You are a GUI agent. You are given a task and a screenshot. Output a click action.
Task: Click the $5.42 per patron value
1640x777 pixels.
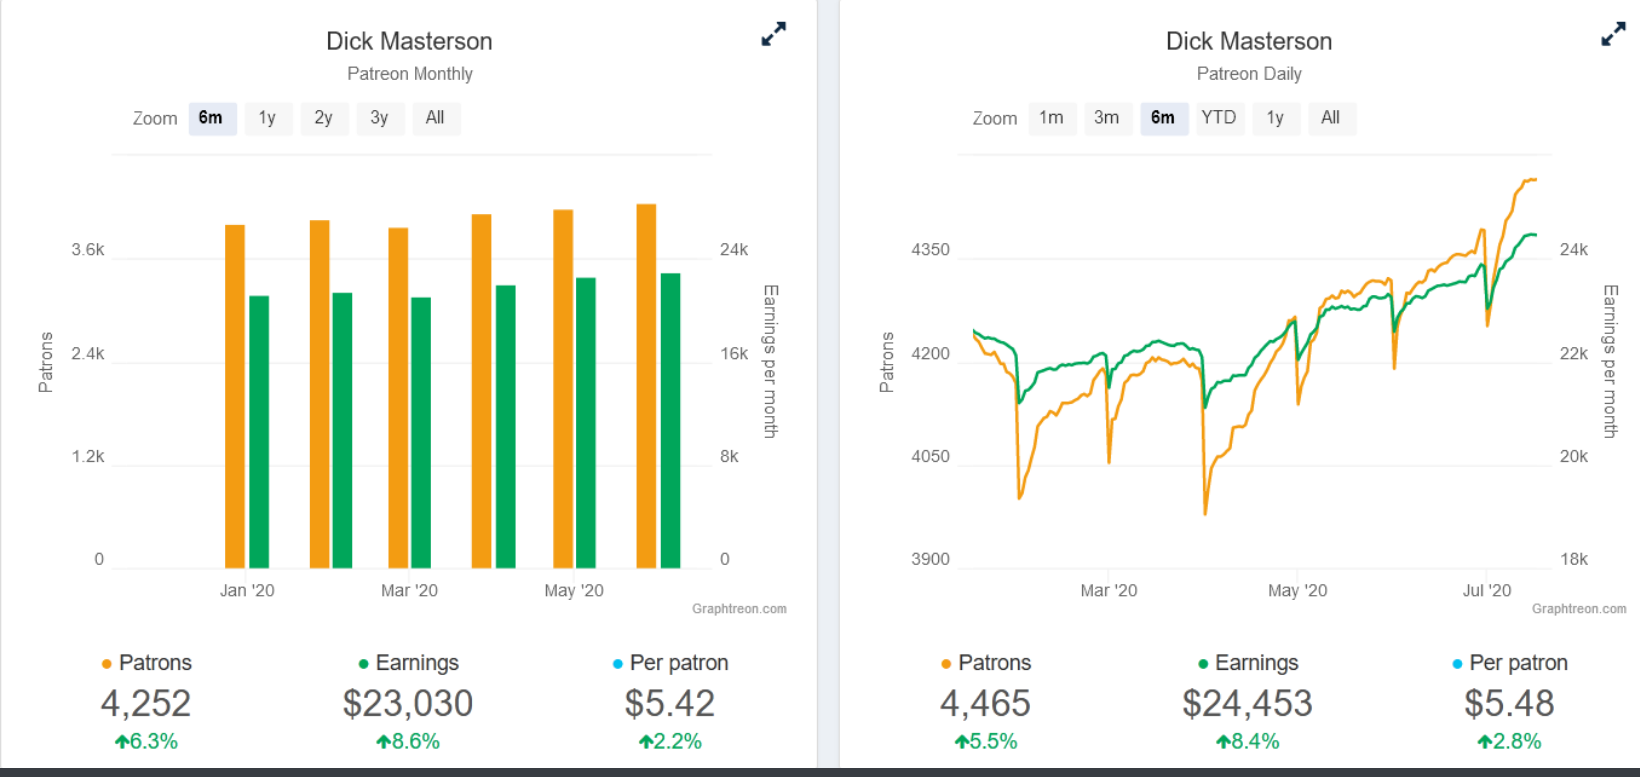pos(670,704)
